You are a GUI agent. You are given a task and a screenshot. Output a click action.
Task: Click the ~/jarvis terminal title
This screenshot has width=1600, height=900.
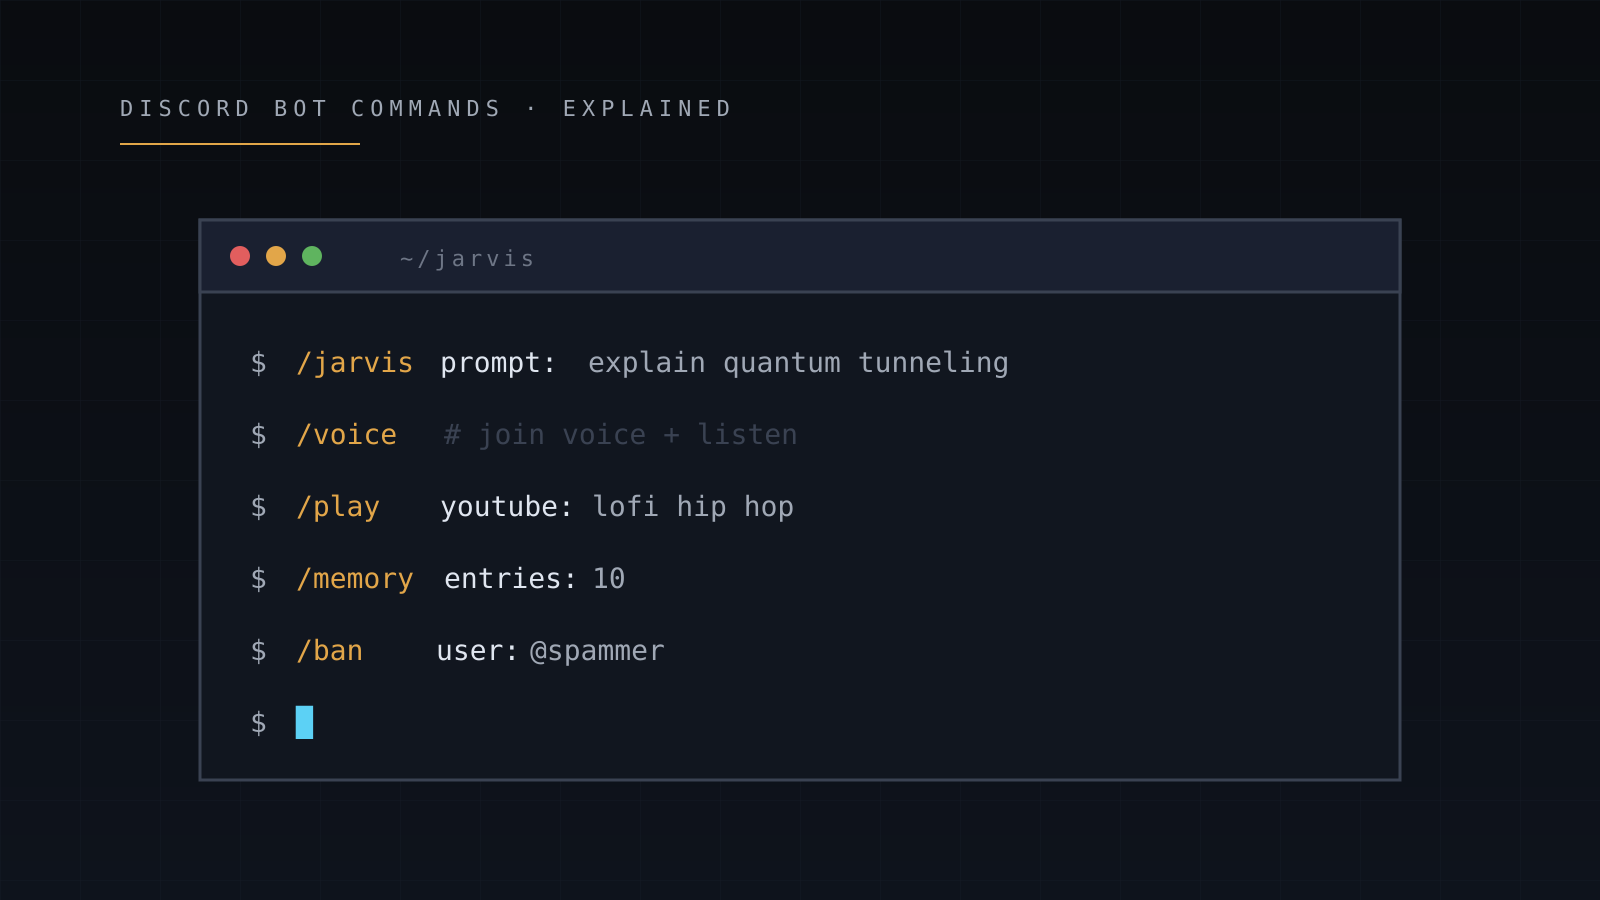(468, 259)
